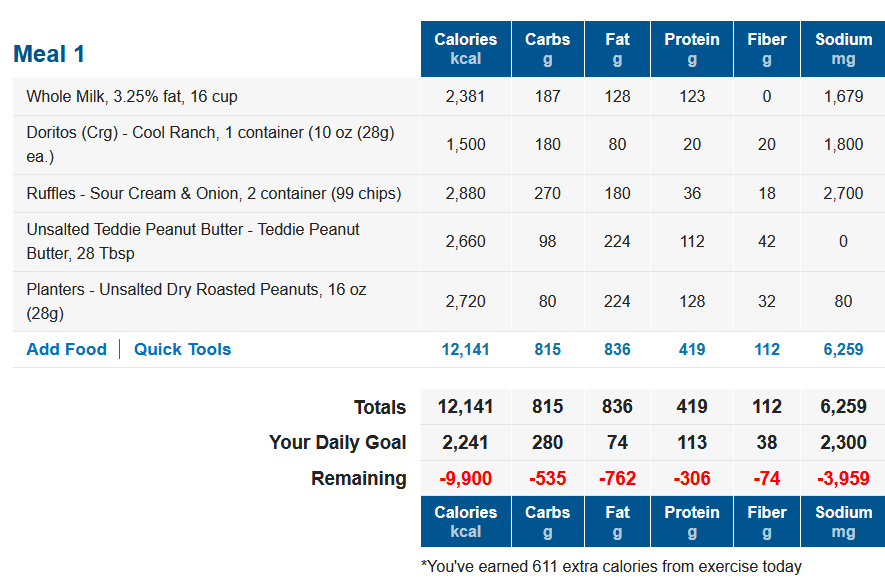Click the Meal 1 heading
The width and height of the screenshot is (885, 579).
click(49, 54)
